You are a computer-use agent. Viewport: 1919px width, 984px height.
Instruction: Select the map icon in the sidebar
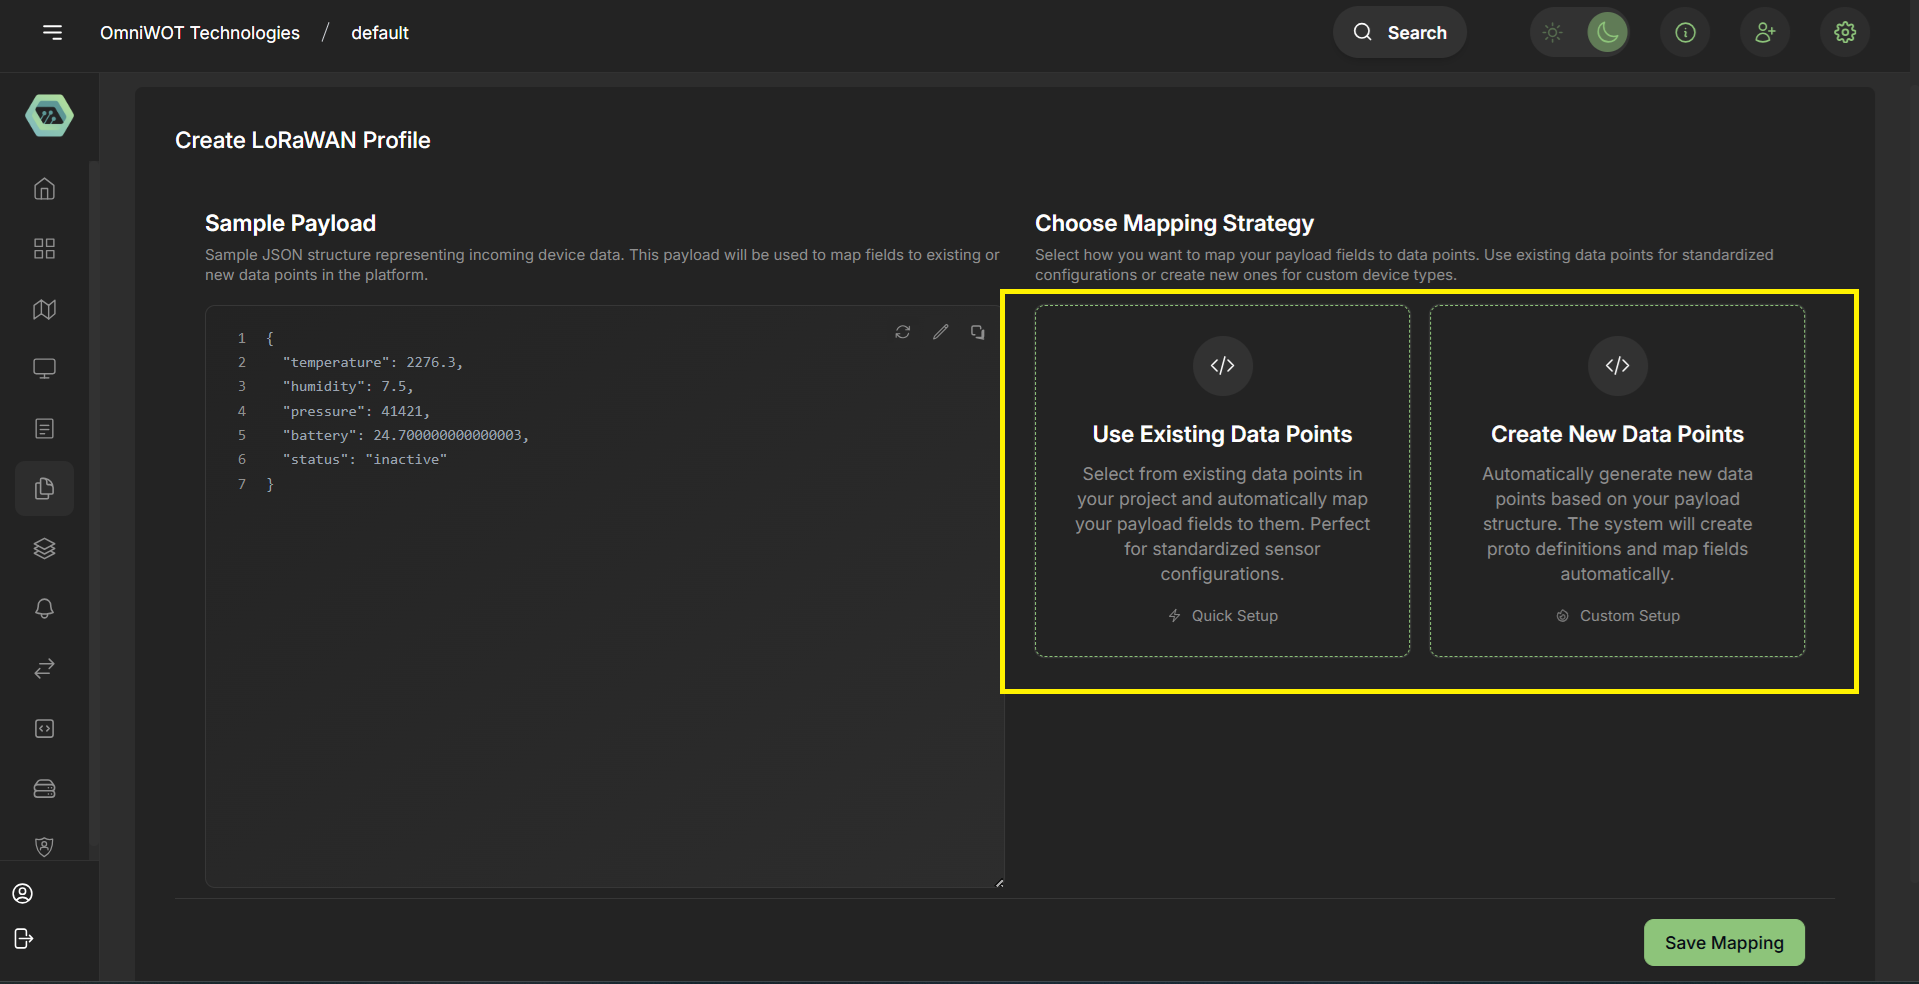44,309
